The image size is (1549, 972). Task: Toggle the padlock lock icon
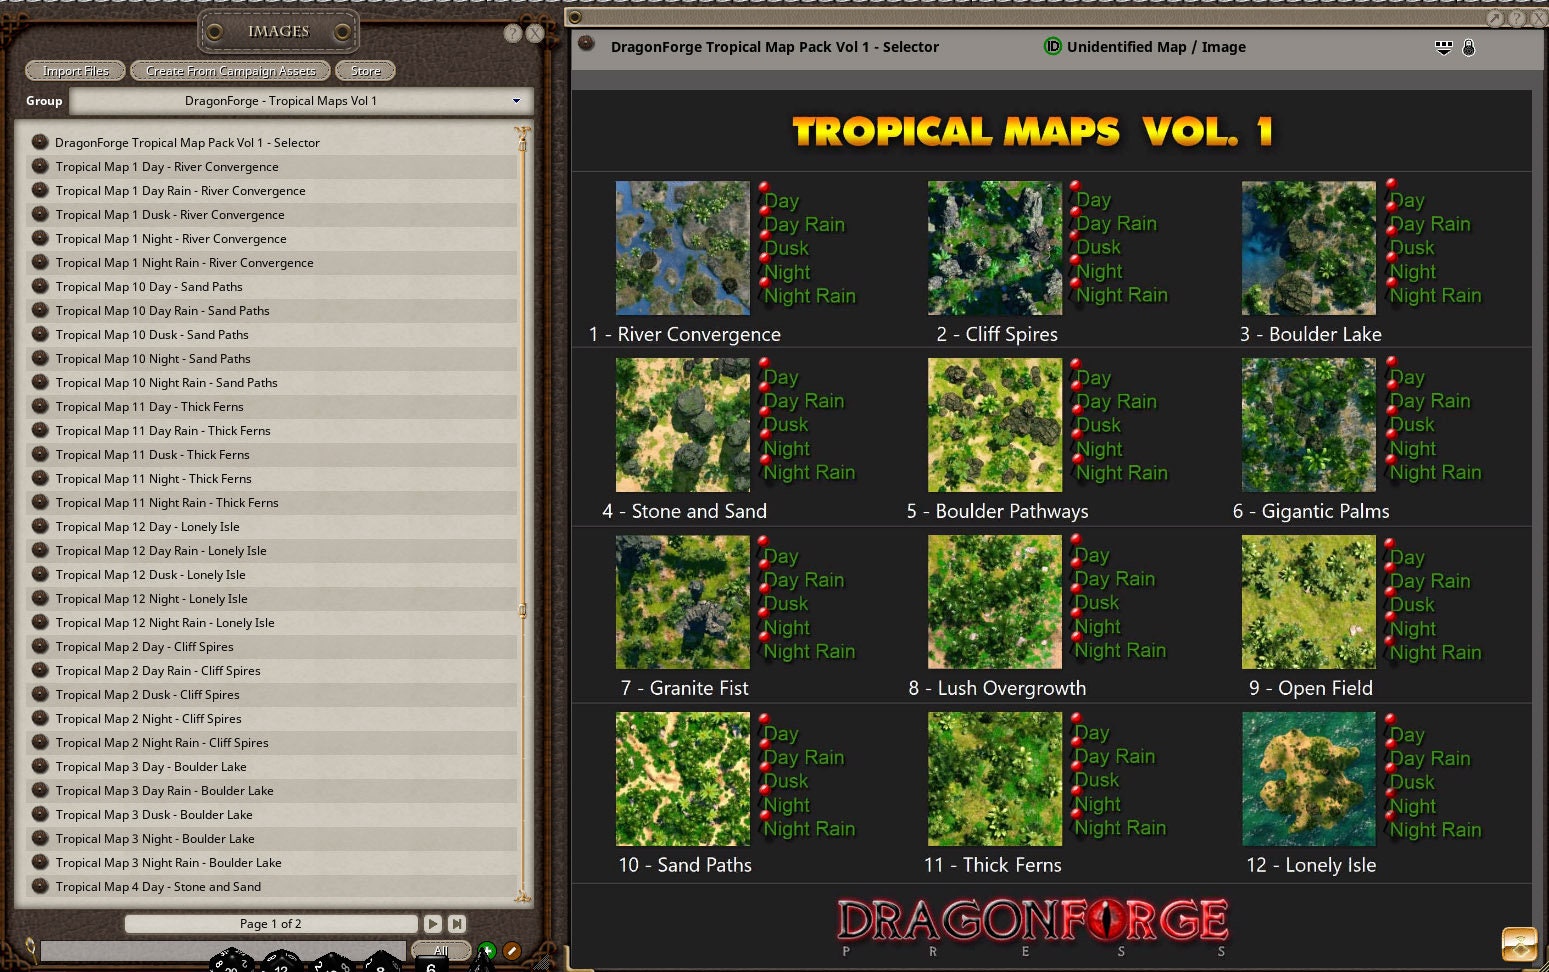1469,47
